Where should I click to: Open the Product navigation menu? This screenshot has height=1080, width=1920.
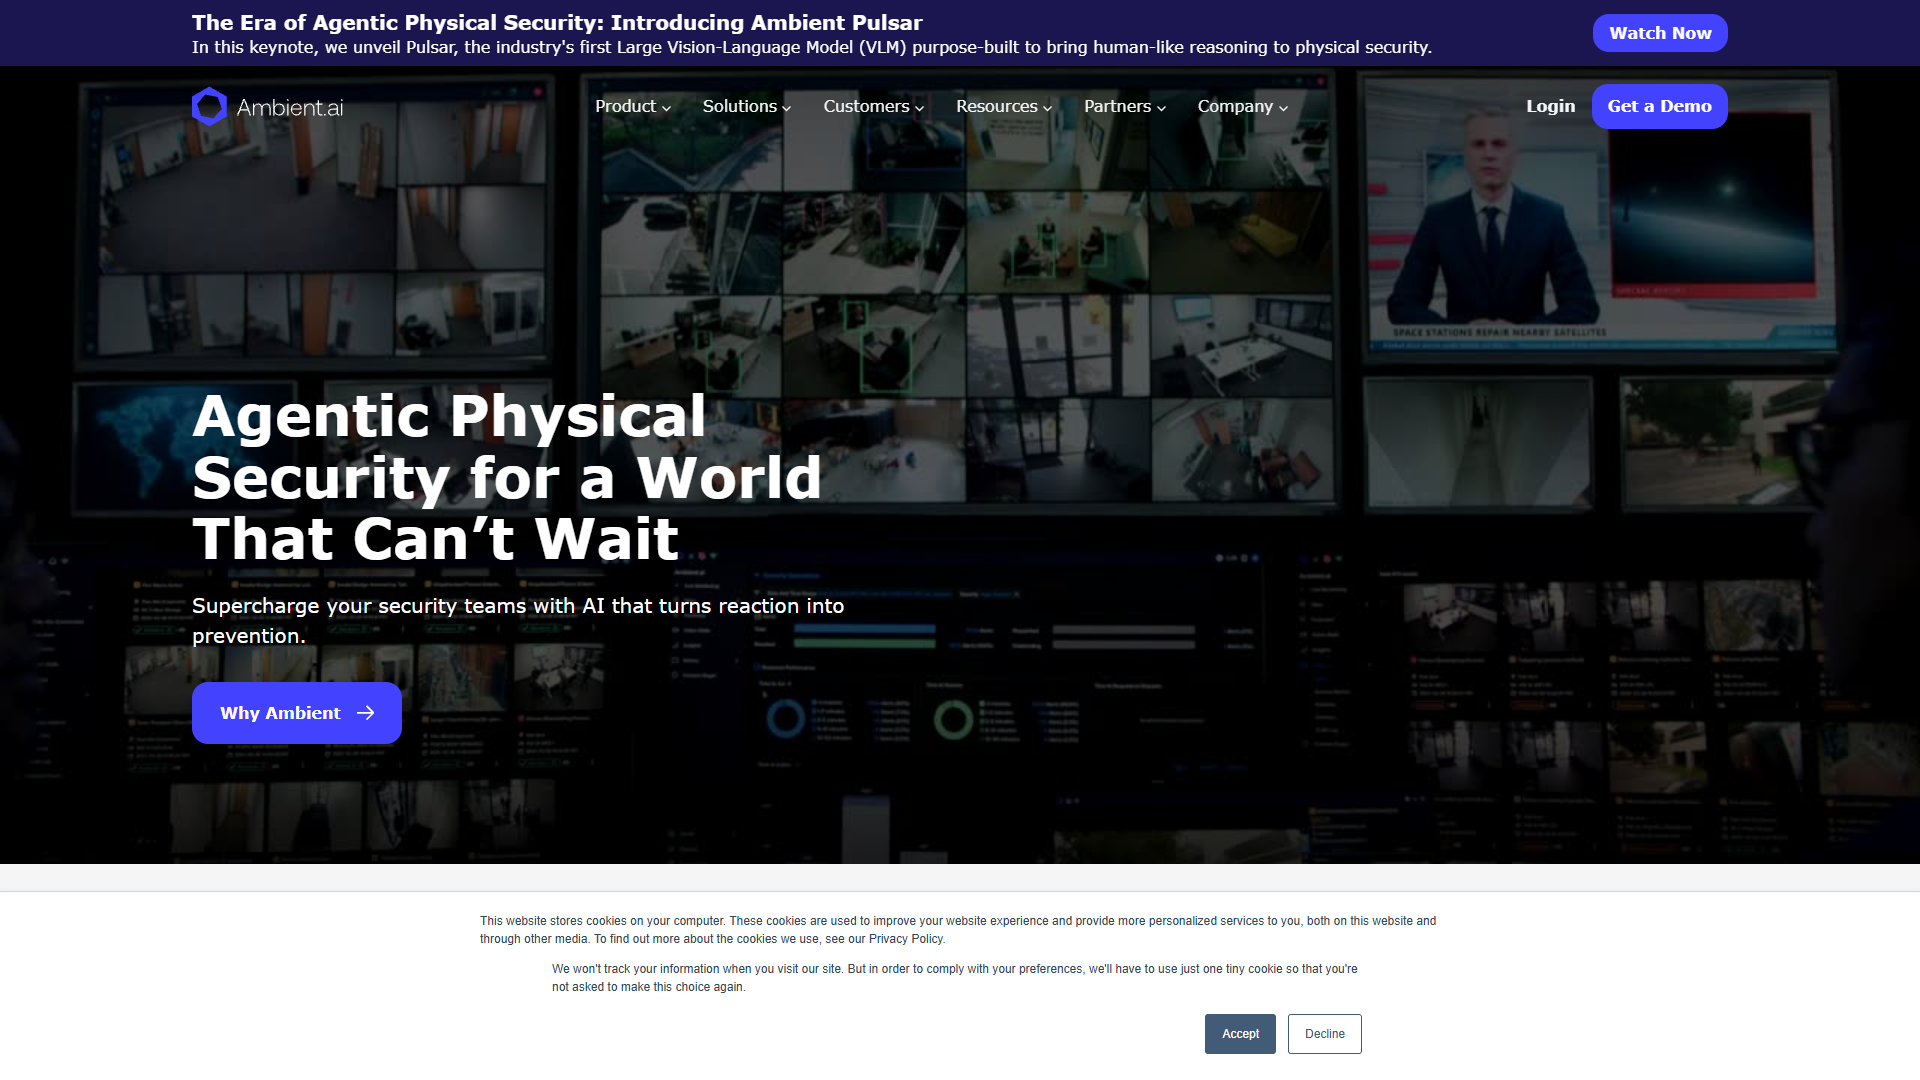coord(633,106)
